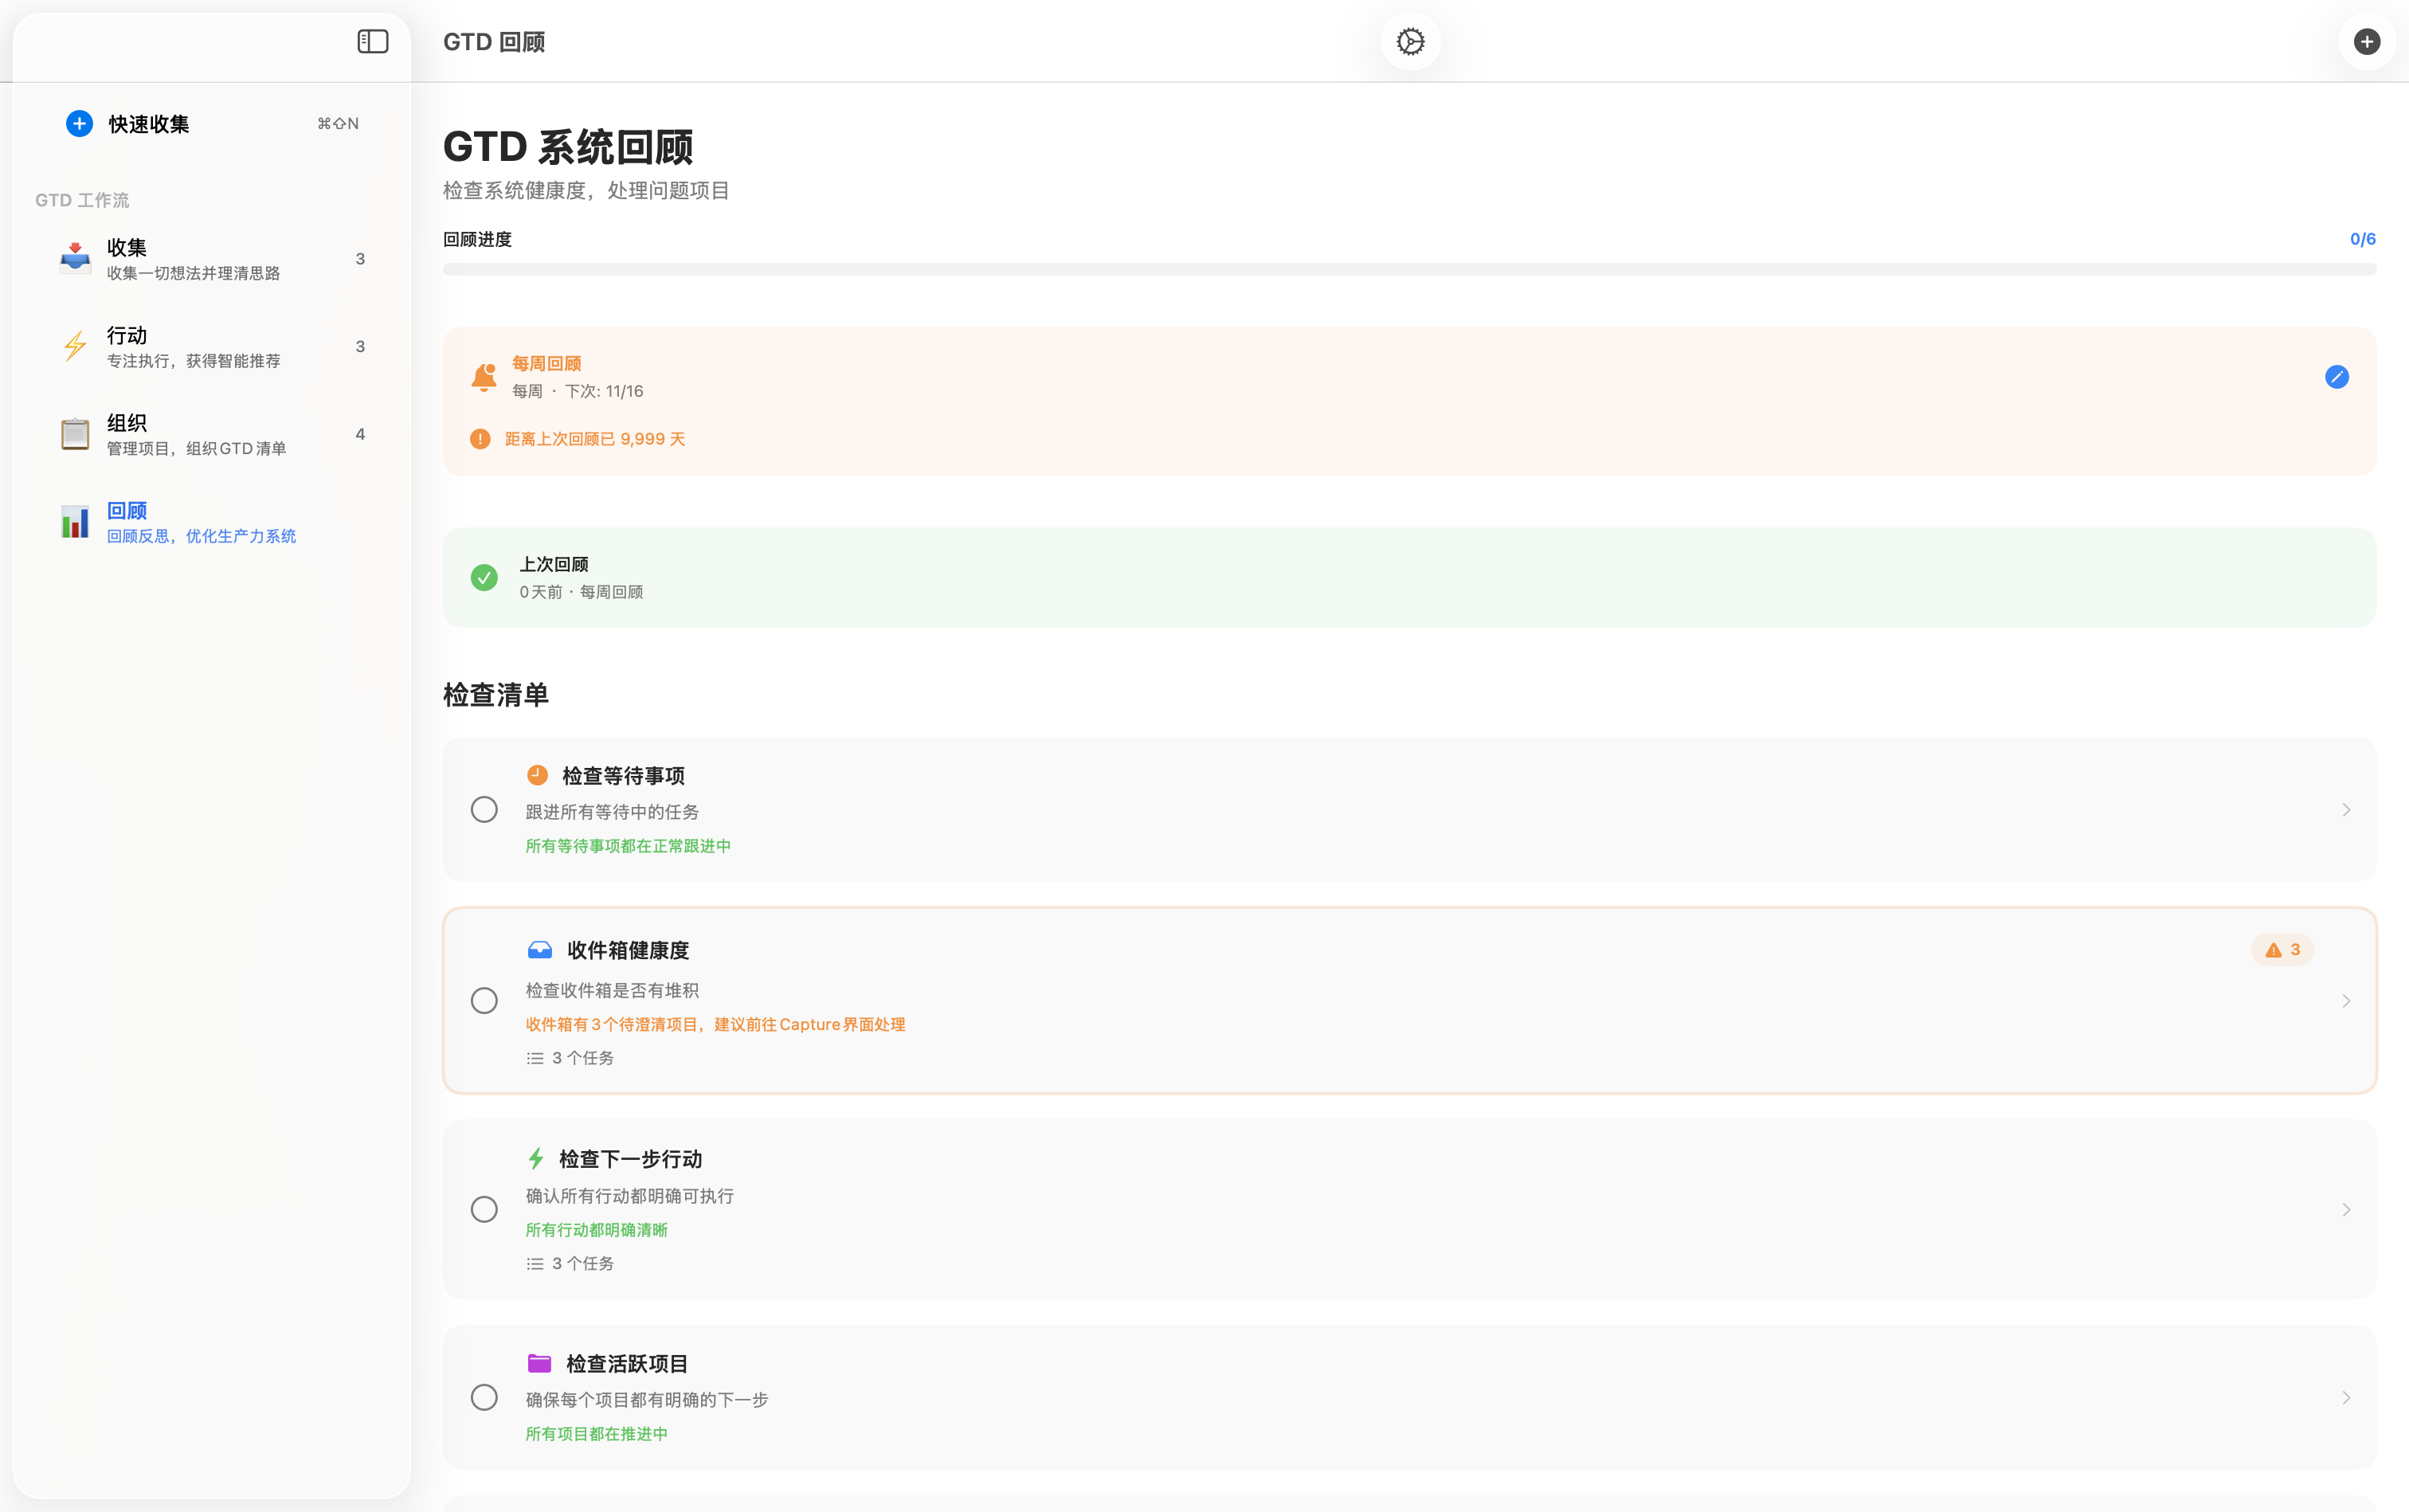
Task: Click the top-right add button
Action: (x=2366, y=41)
